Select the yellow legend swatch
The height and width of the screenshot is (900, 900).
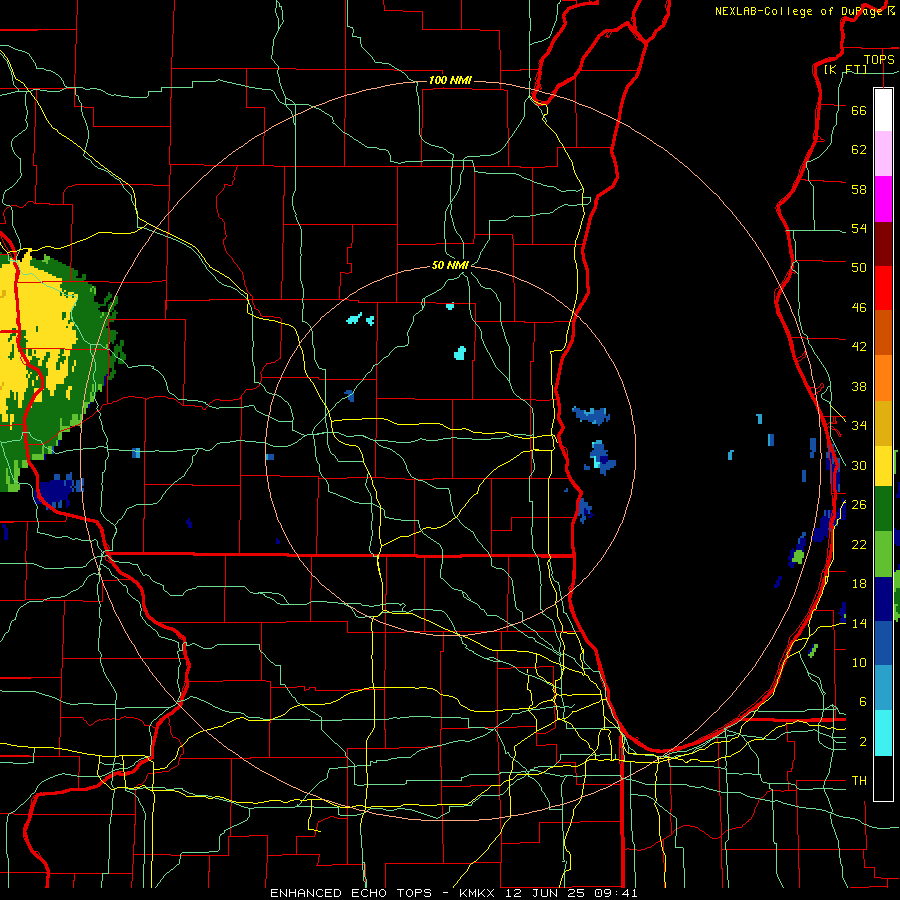click(x=883, y=466)
